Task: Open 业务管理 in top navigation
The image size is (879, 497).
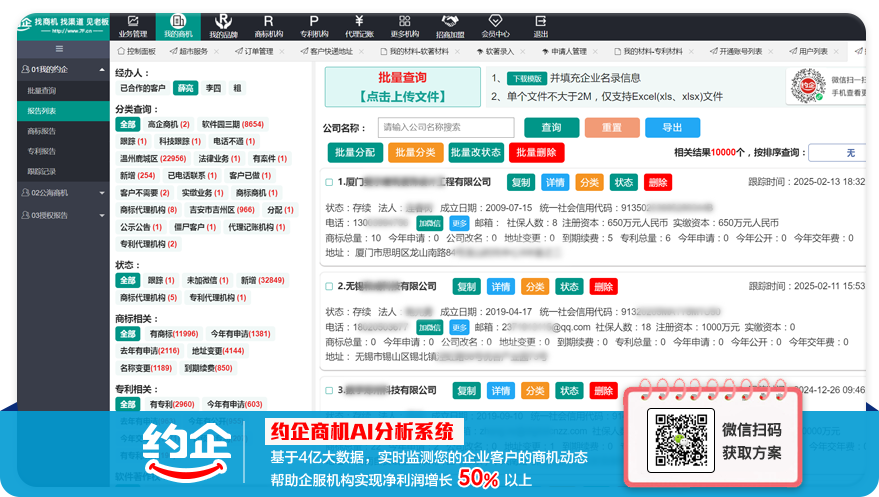Action: pyautogui.click(x=133, y=26)
